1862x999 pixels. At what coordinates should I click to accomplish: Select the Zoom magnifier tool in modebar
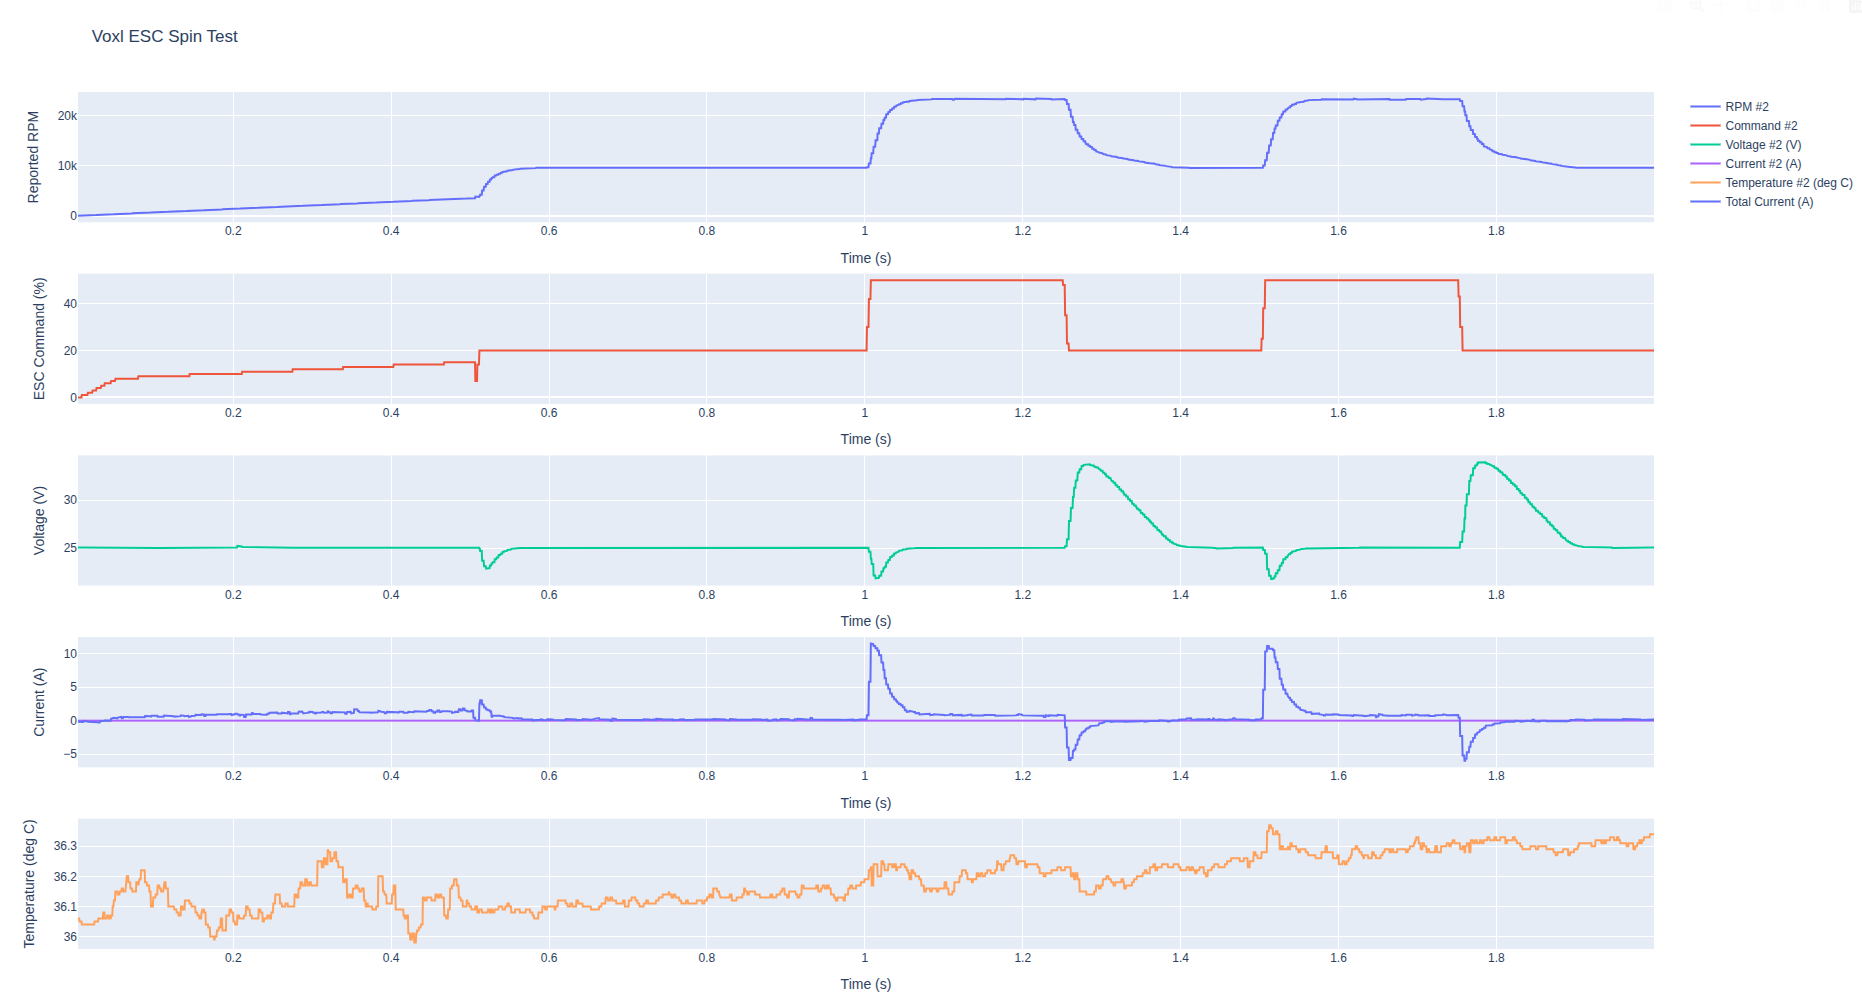(1695, 6)
